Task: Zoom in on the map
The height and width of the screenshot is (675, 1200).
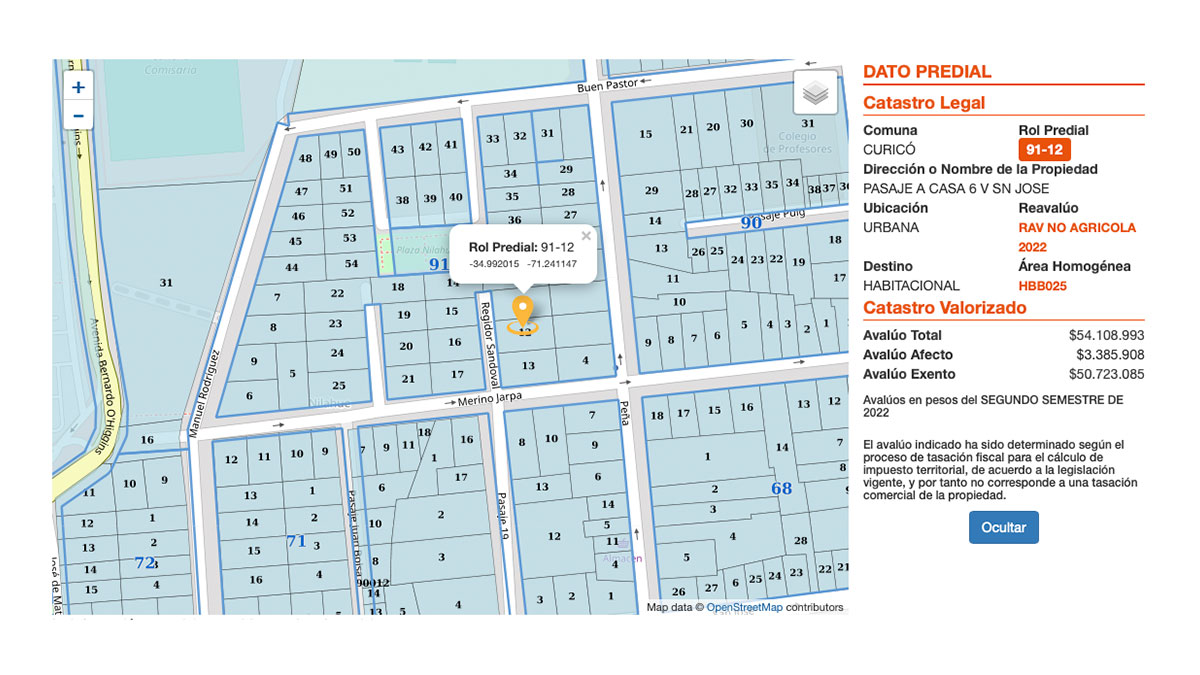Action: pos(78,87)
